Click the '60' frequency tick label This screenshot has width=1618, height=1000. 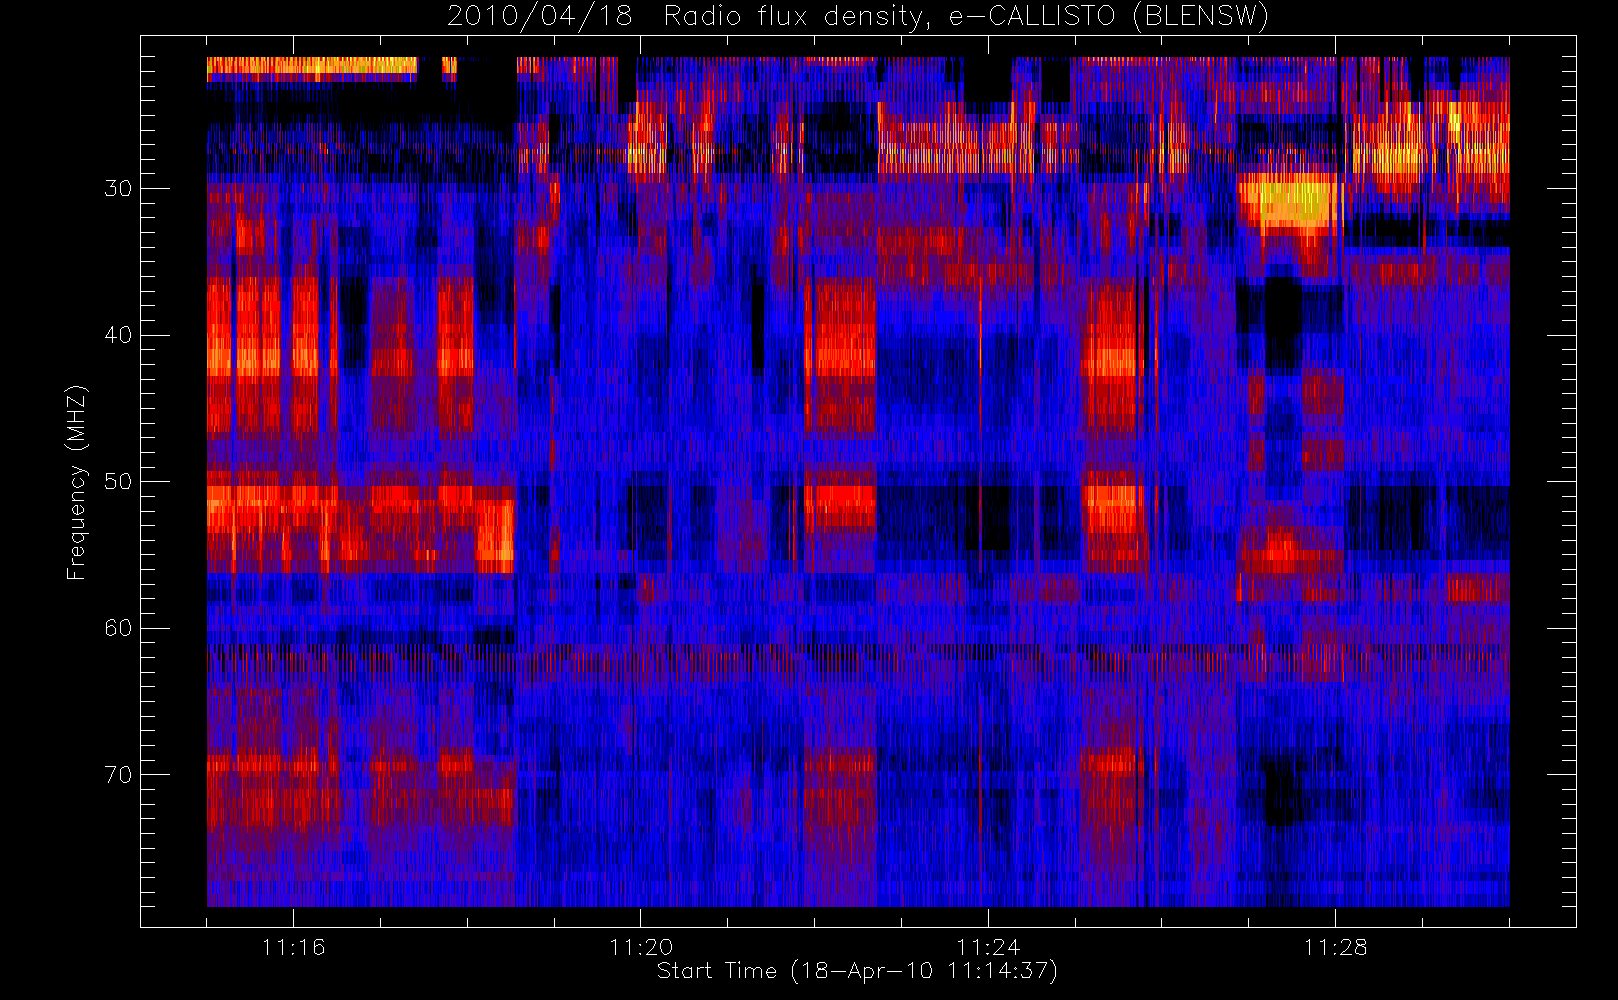118,628
